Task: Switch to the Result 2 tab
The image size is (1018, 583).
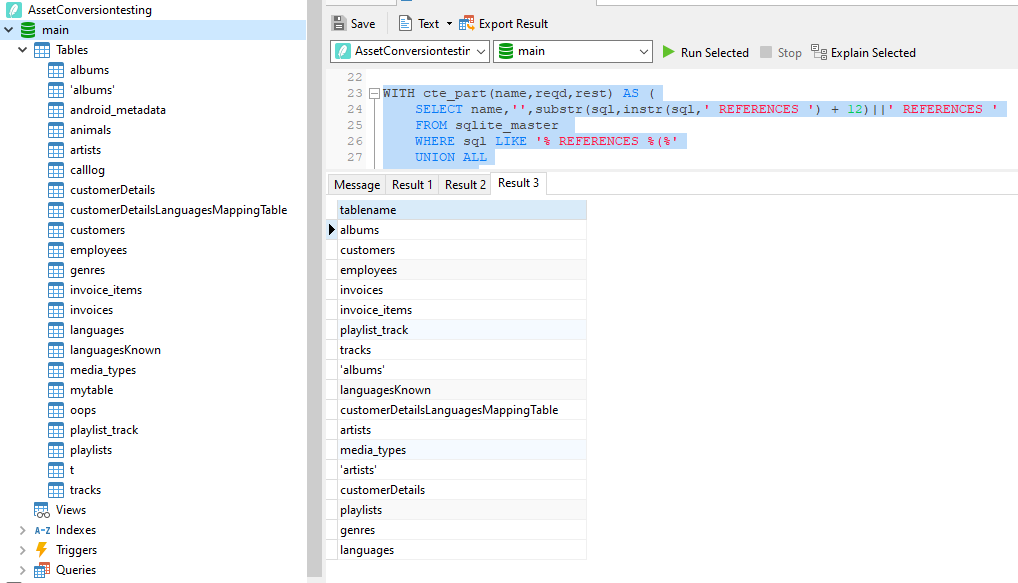Action: tap(465, 185)
